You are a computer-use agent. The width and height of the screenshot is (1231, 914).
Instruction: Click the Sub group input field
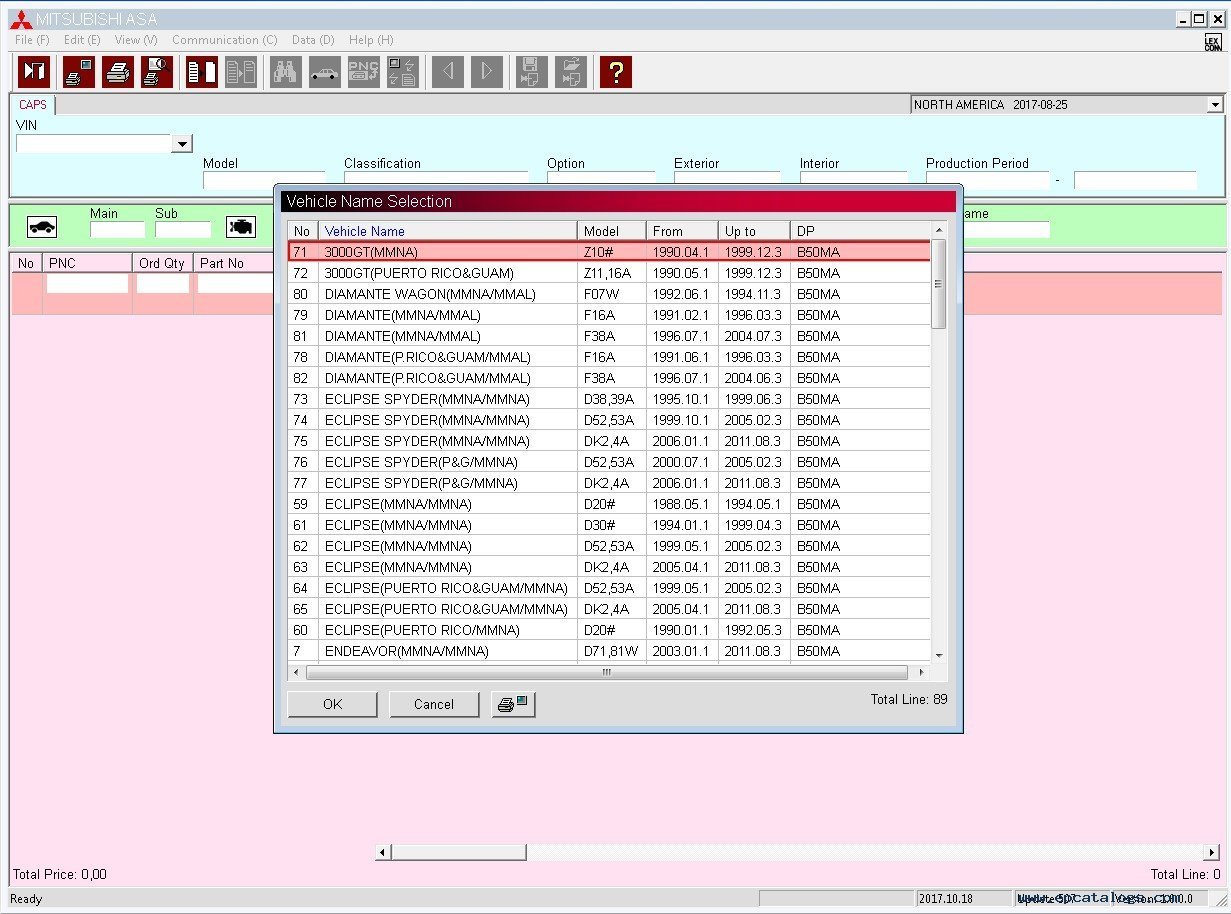[183, 229]
